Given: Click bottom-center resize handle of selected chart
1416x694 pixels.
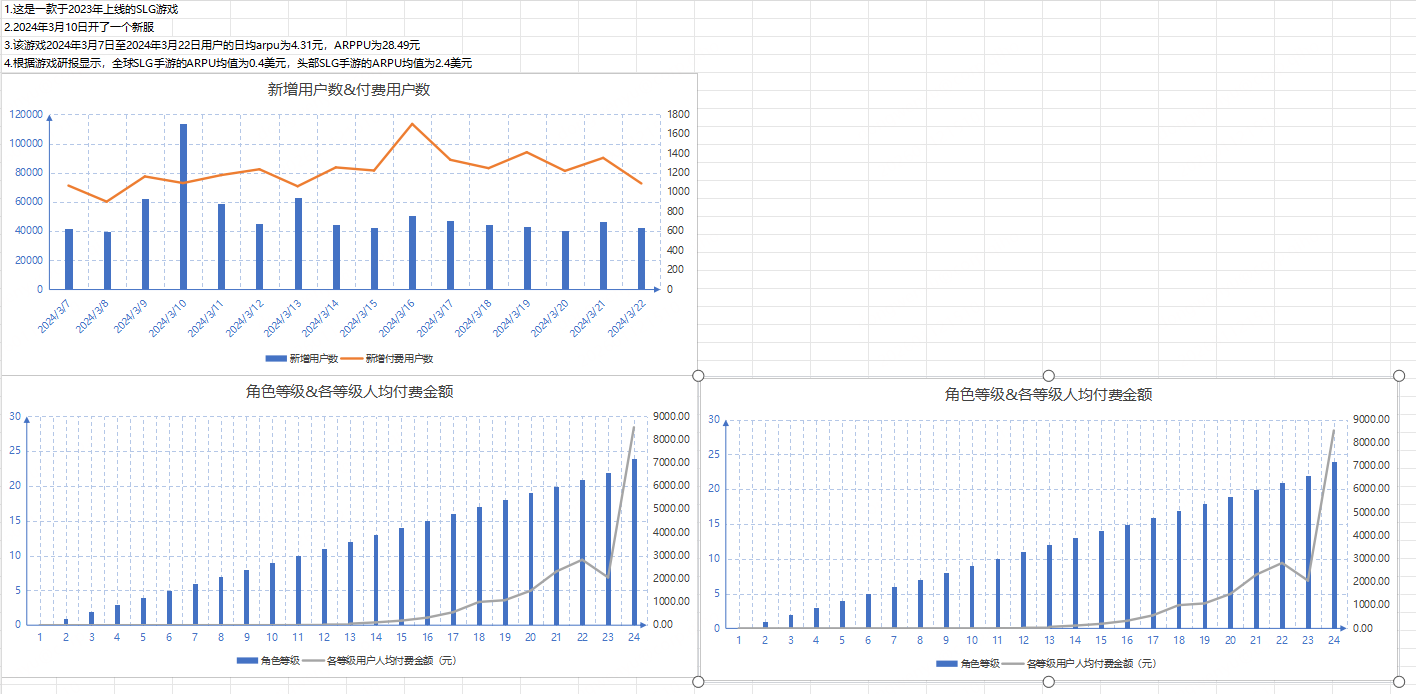Looking at the screenshot, I should (1048, 682).
